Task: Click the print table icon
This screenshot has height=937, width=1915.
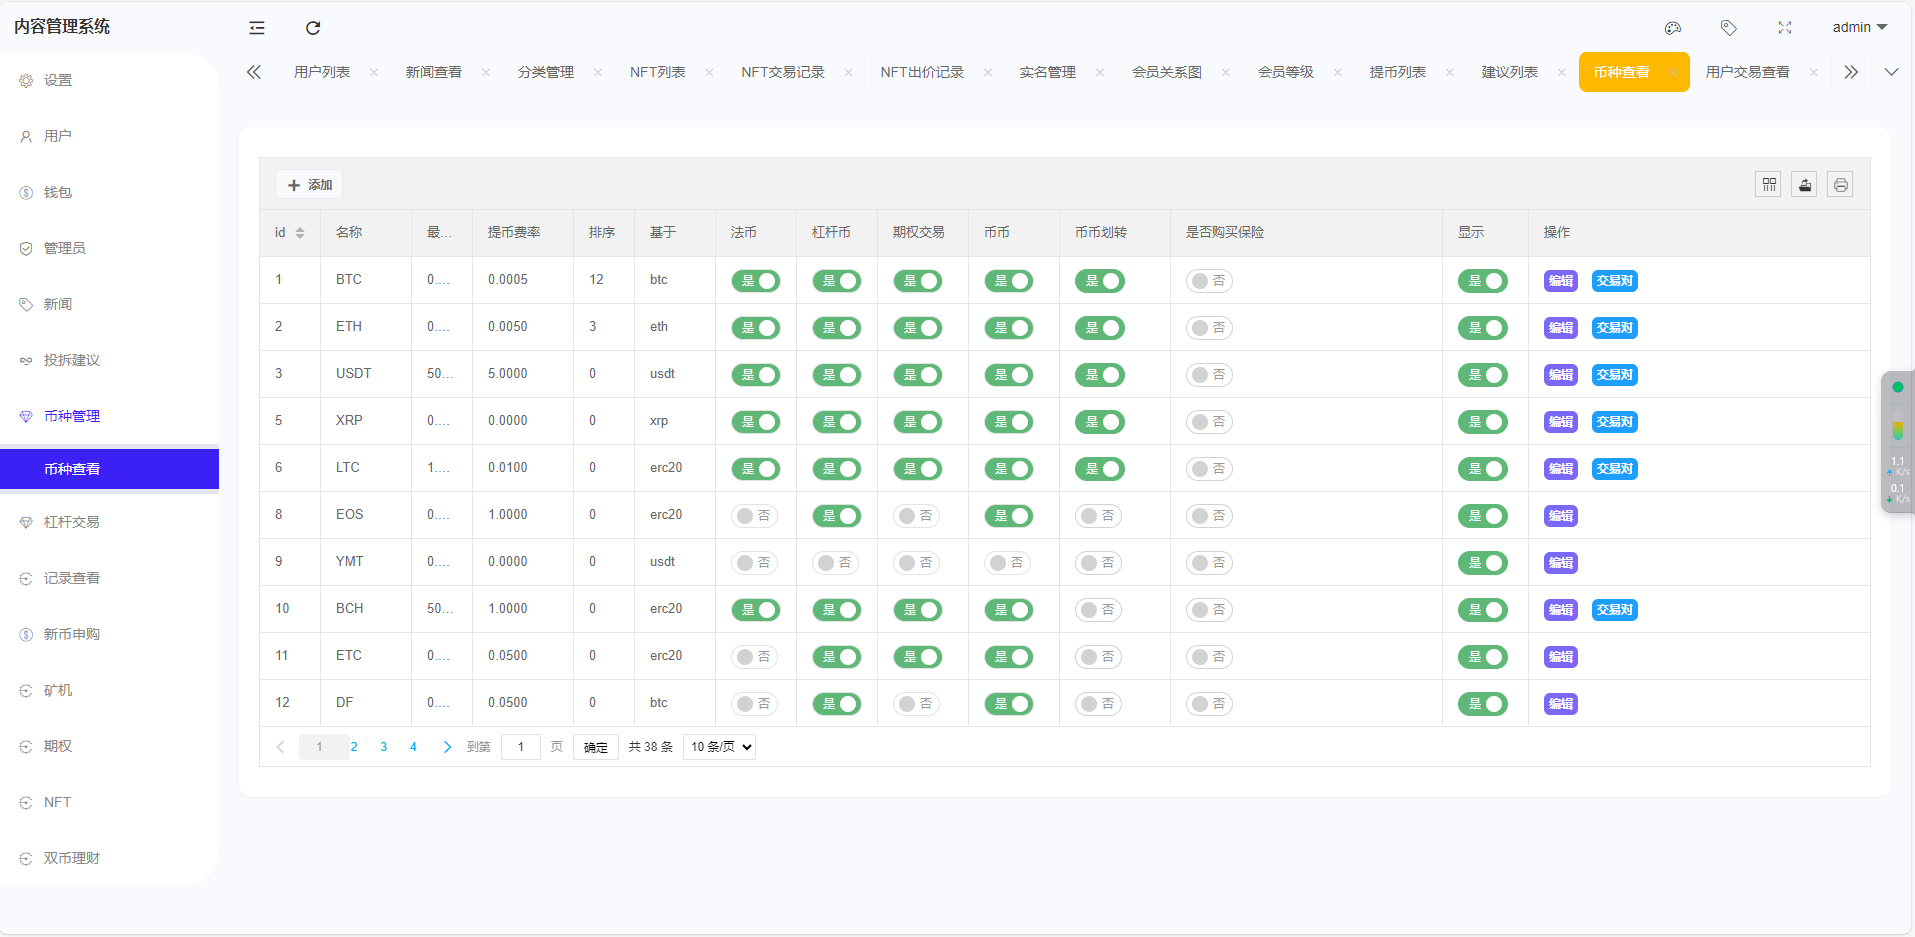Action: coord(1841,184)
